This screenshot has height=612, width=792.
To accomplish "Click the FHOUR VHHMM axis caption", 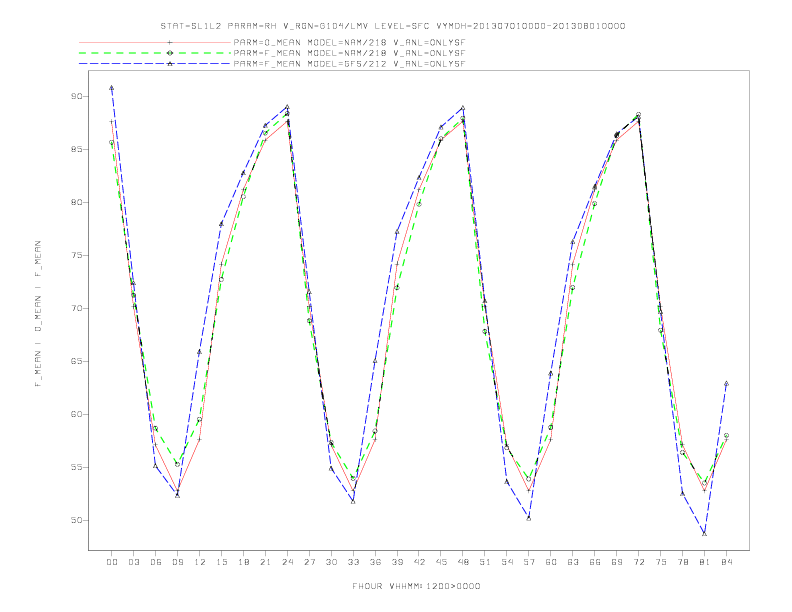I will [416, 586].
